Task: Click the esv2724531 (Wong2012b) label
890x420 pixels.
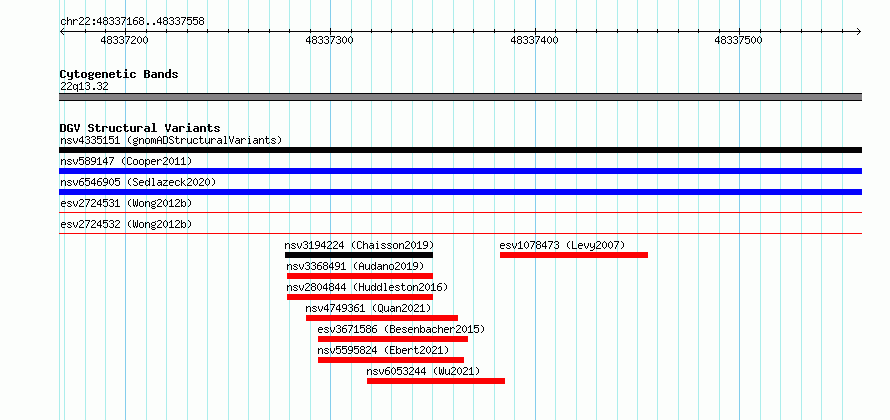Action: 126,203
